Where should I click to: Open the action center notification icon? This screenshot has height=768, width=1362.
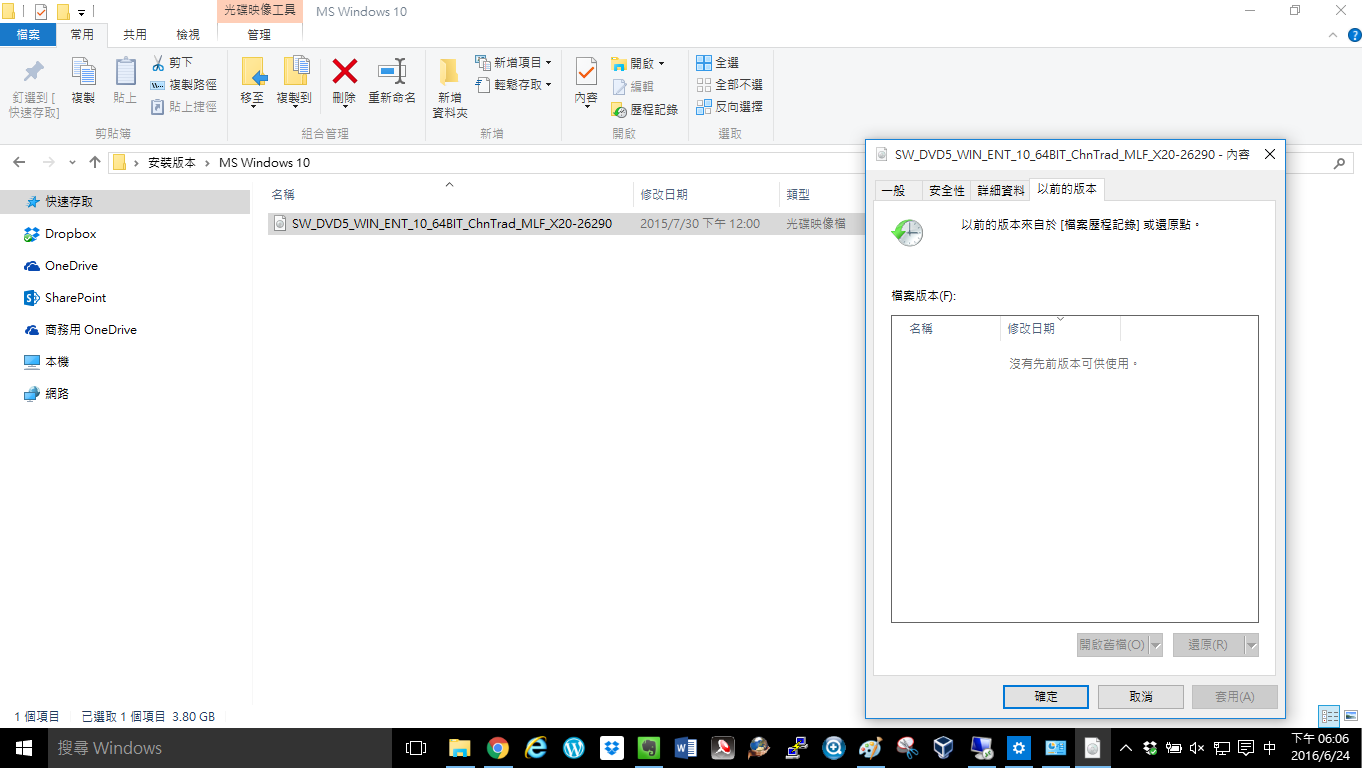[1246, 748]
